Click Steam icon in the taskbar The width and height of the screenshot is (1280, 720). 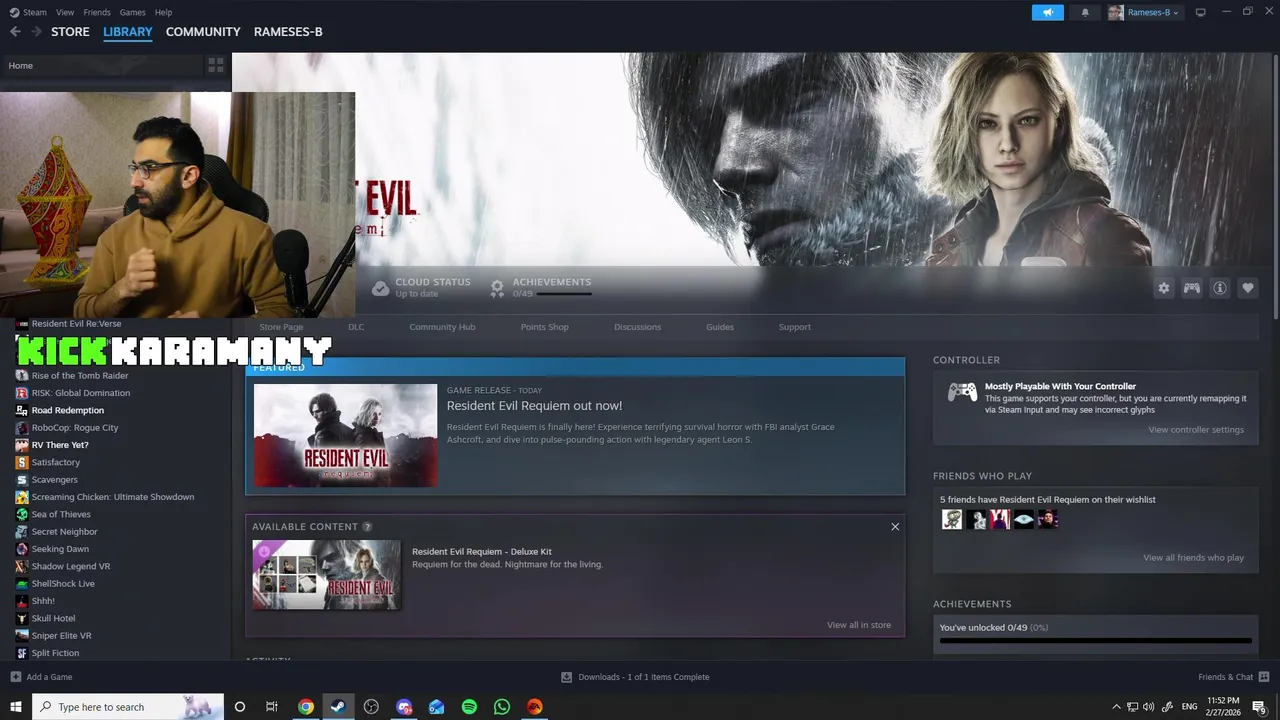[x=338, y=707]
